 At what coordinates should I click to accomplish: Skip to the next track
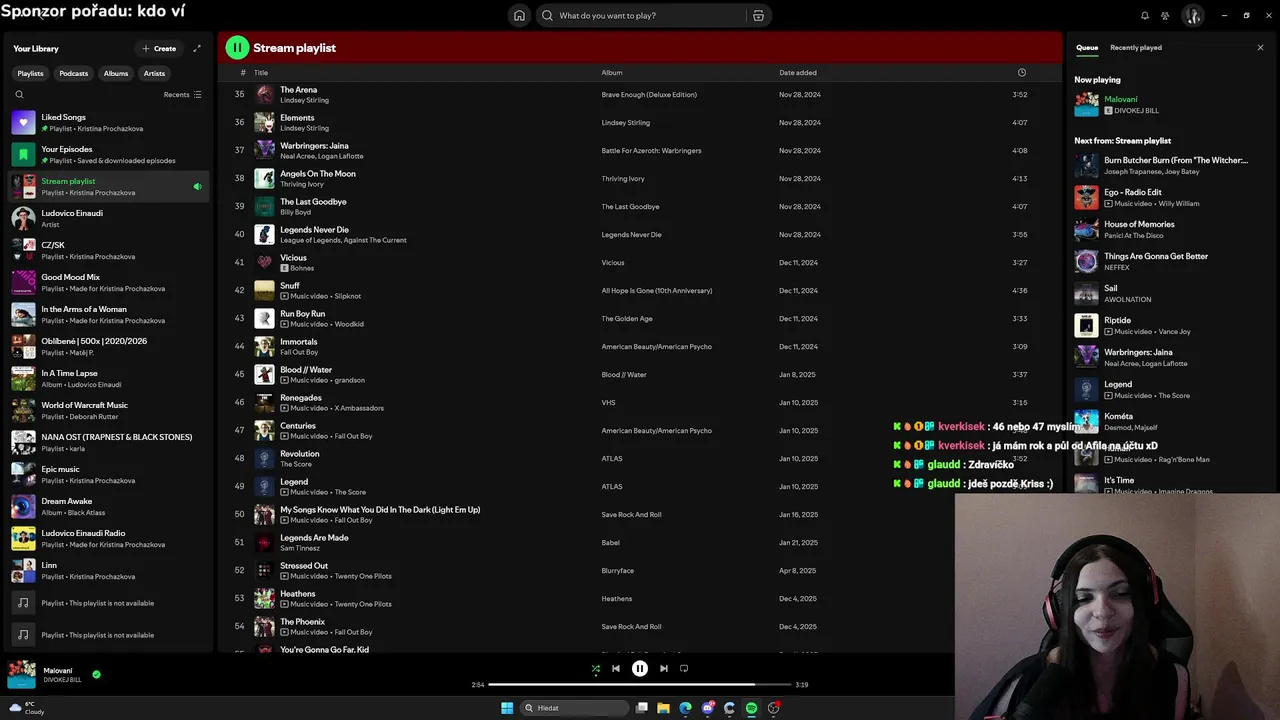(x=663, y=668)
